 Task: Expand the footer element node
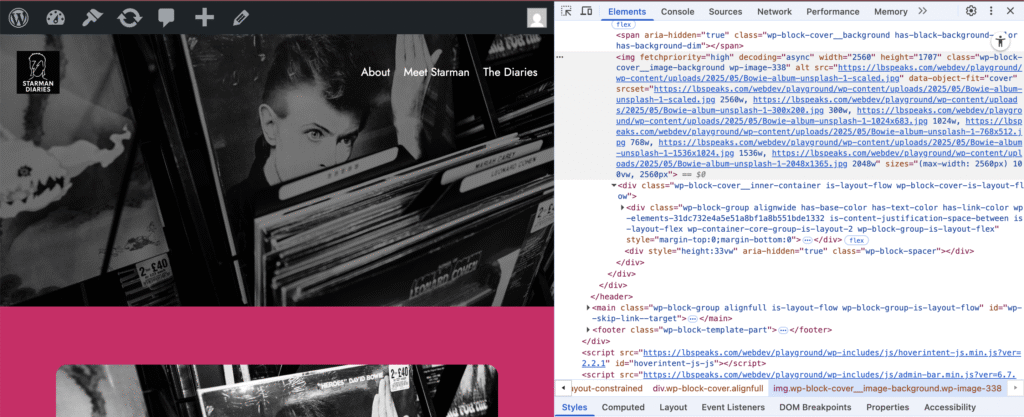pos(589,329)
